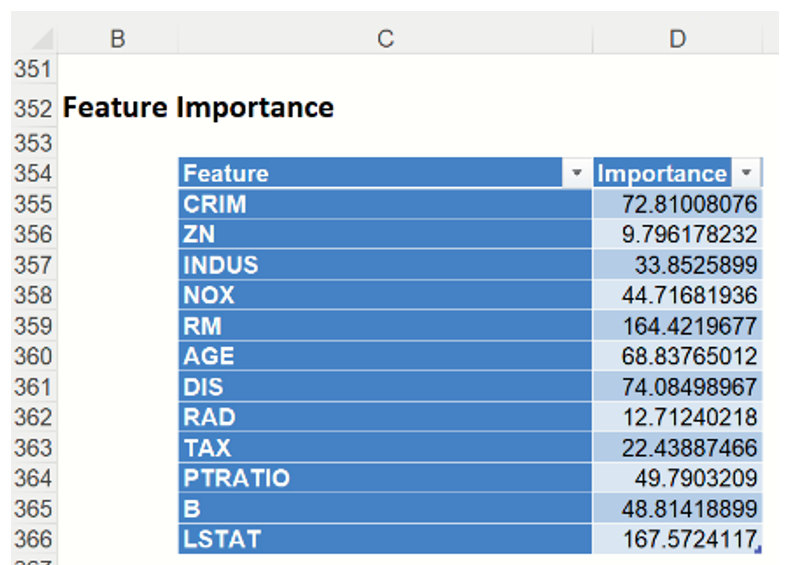Click row 366 header

(x=32, y=539)
